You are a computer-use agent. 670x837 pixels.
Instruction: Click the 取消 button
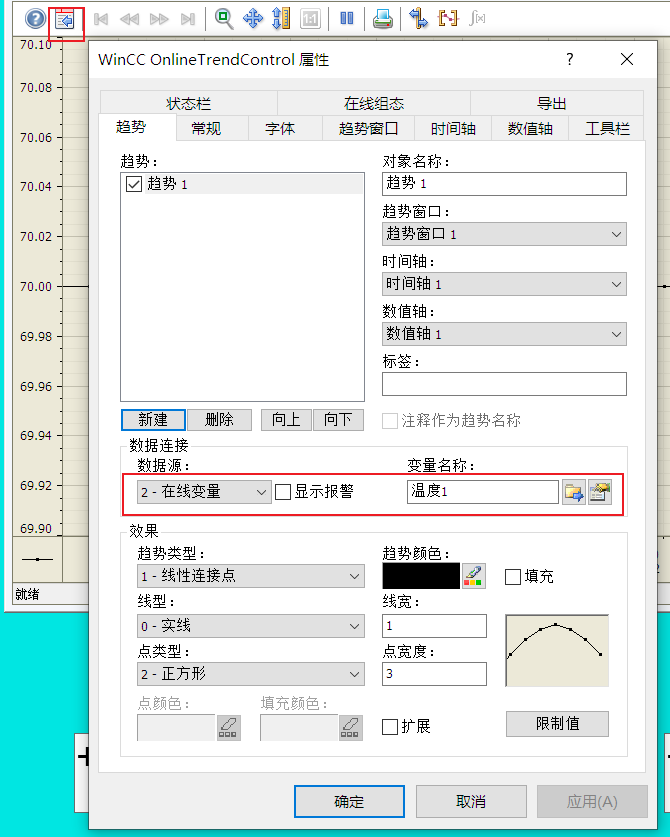471,801
